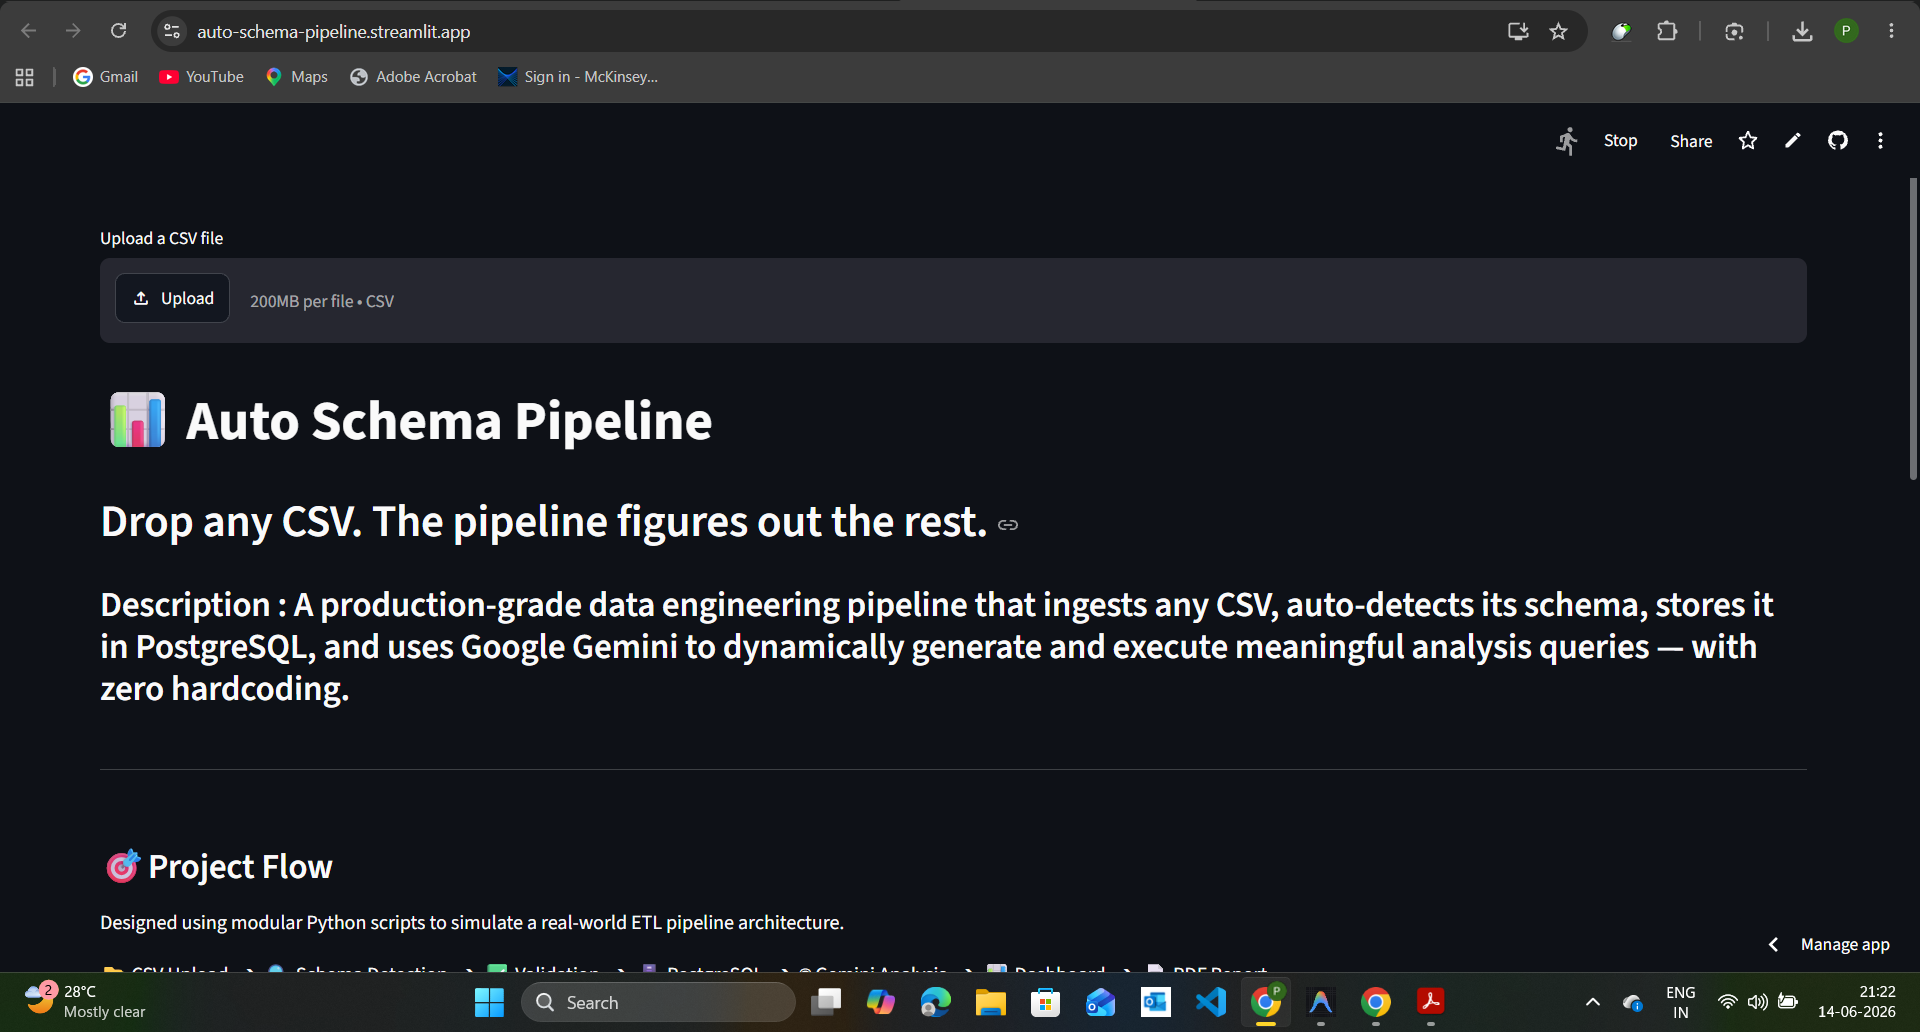Open the Adobe Acrobat bookmark

[x=414, y=77]
